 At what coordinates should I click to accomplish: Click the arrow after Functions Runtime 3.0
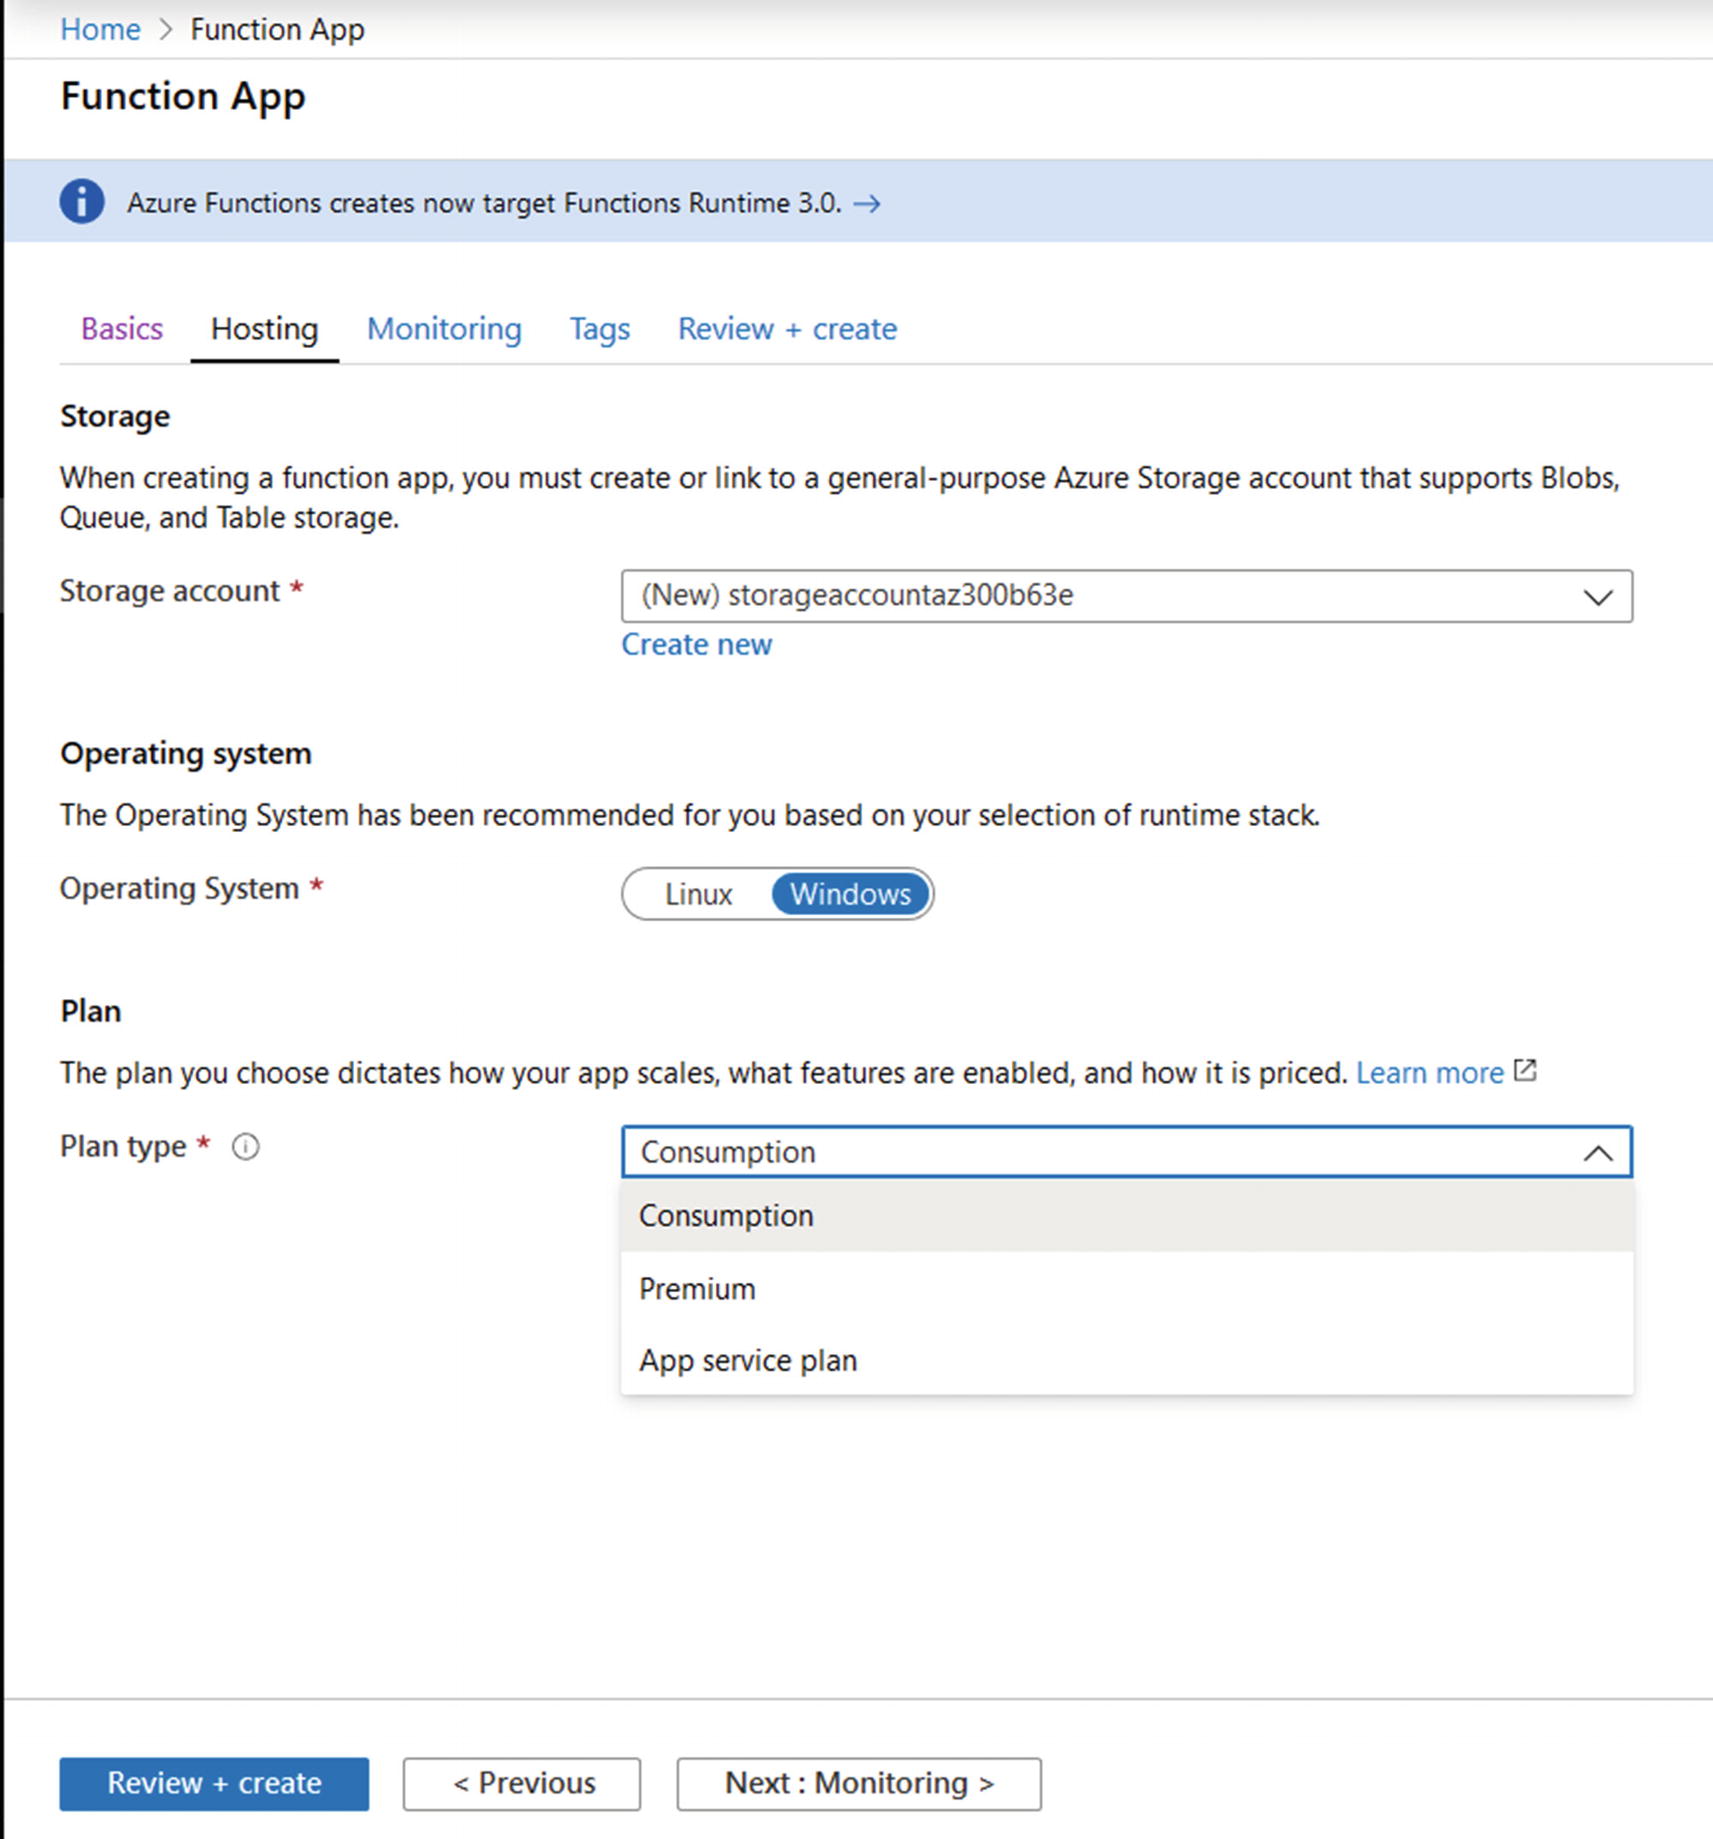pos(867,204)
